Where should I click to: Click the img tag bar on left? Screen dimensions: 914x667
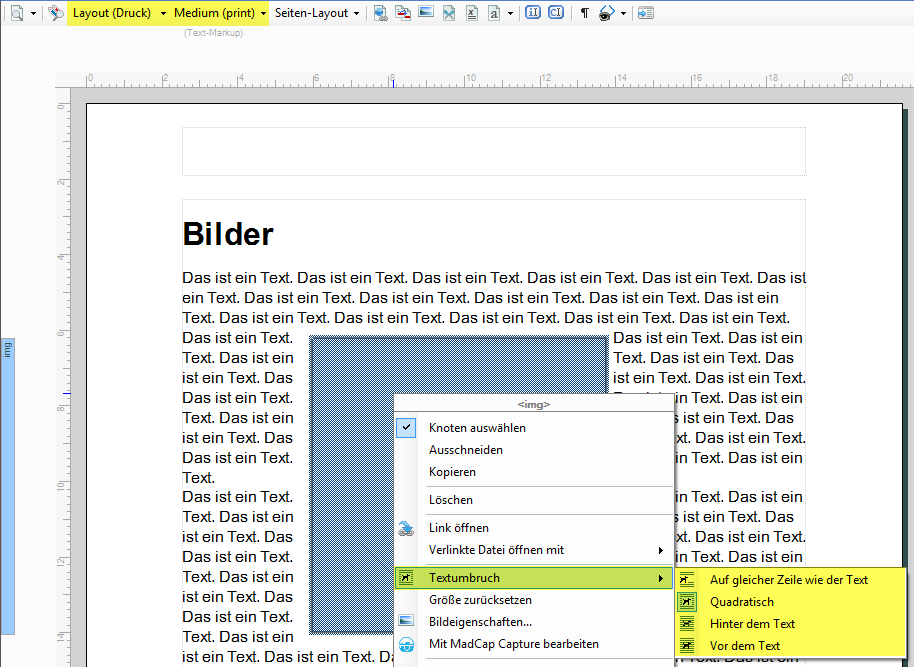coord(7,350)
